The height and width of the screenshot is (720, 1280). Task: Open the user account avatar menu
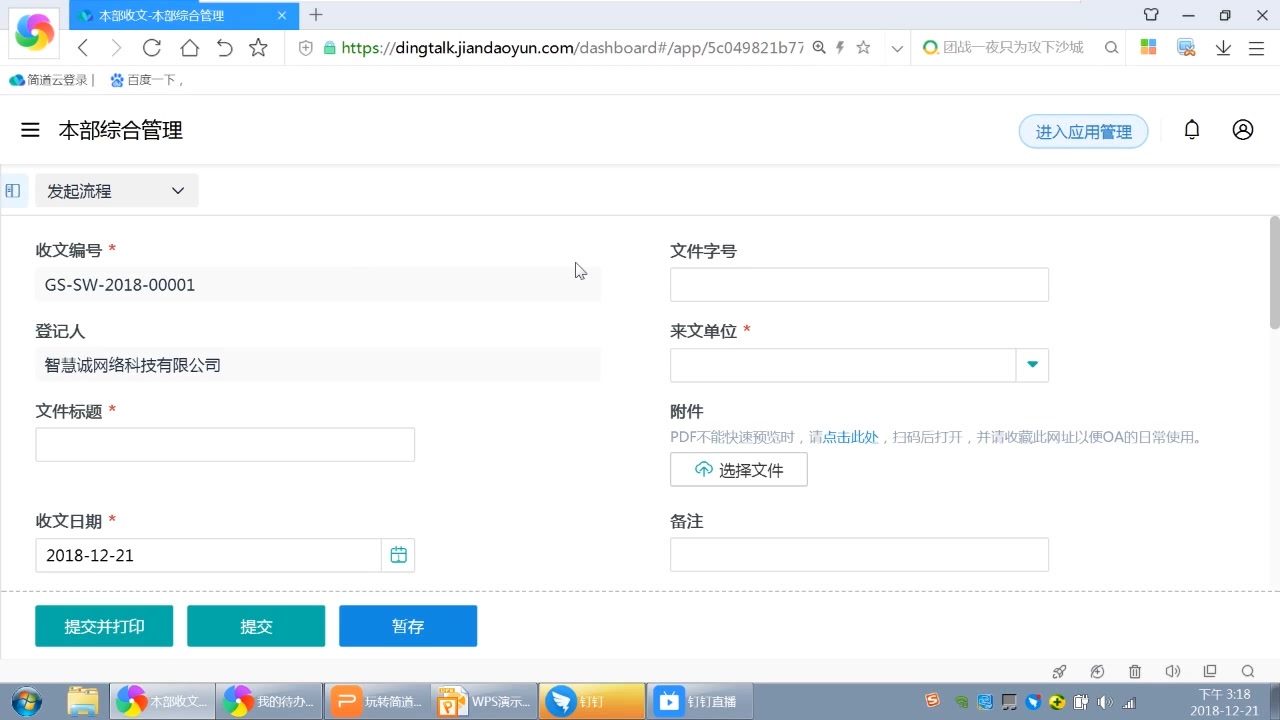(1243, 130)
